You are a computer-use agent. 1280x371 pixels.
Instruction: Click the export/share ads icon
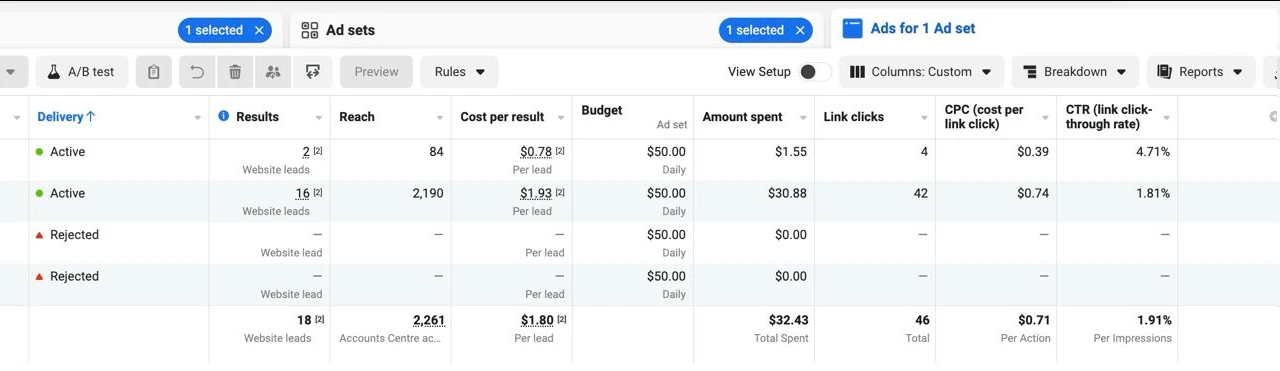[x=313, y=72]
